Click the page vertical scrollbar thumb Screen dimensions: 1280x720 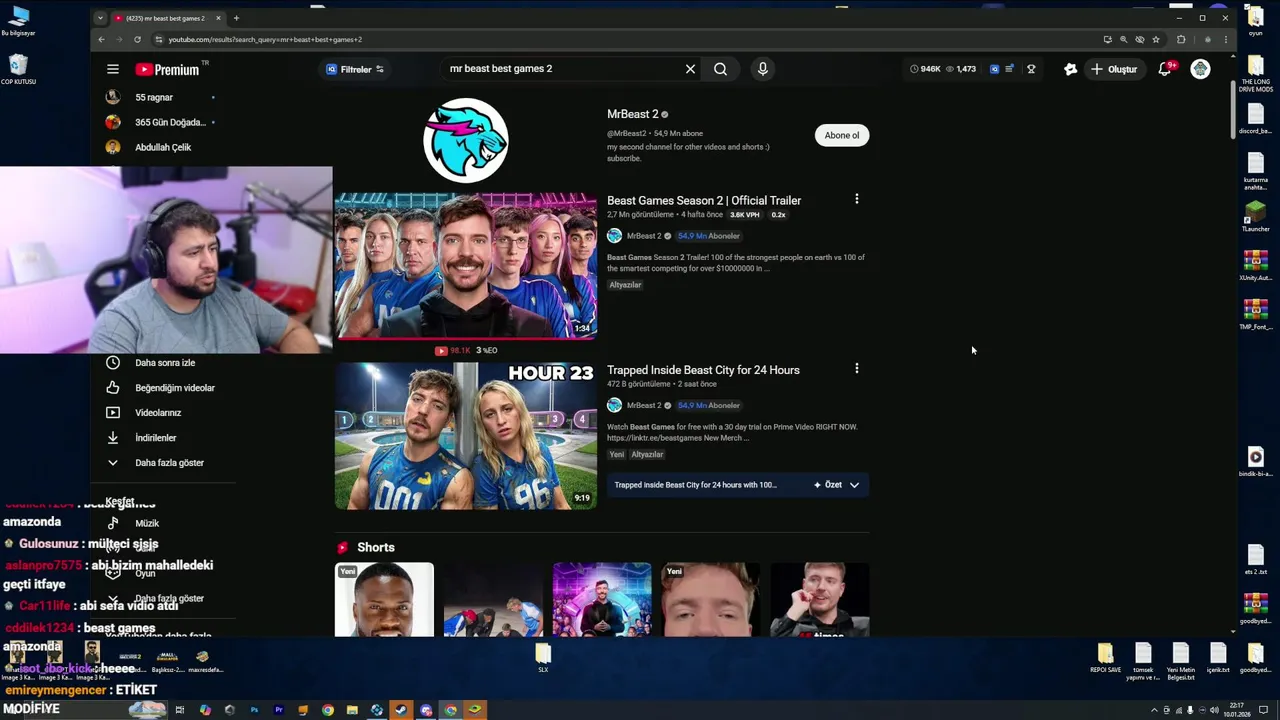(x=1232, y=110)
